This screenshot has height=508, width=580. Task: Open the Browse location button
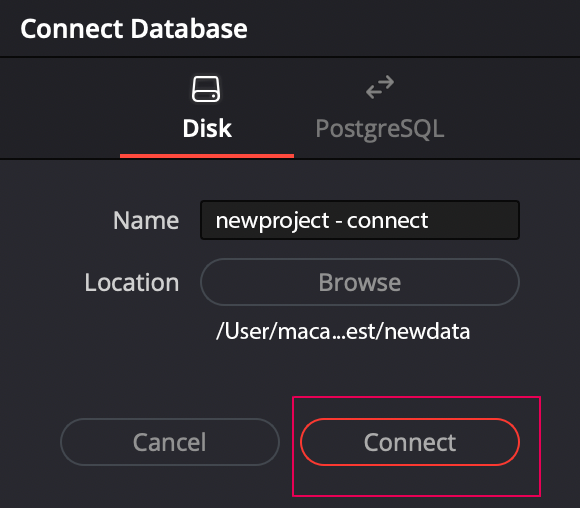(360, 282)
